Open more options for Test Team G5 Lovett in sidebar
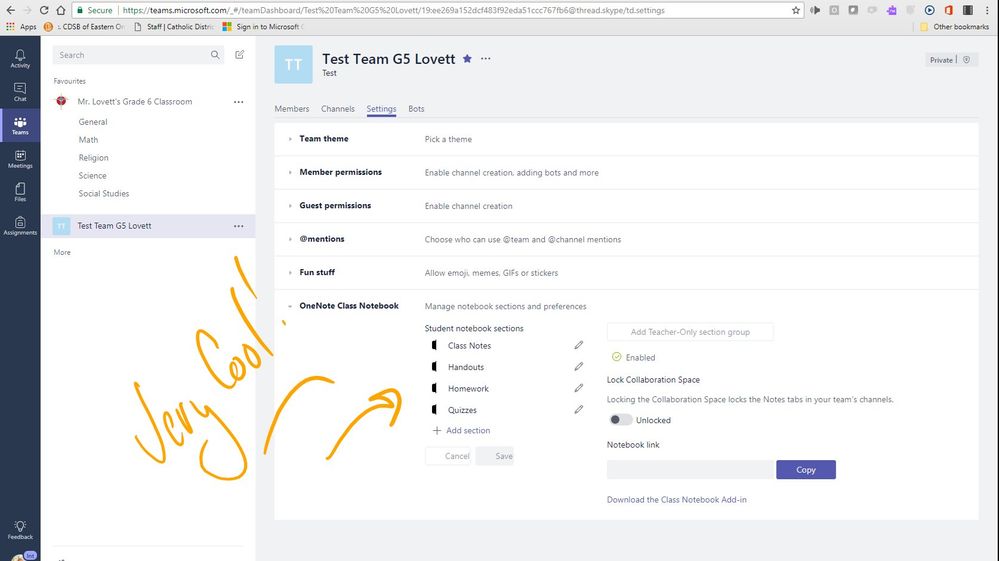This screenshot has height=561, width=999. 238,226
